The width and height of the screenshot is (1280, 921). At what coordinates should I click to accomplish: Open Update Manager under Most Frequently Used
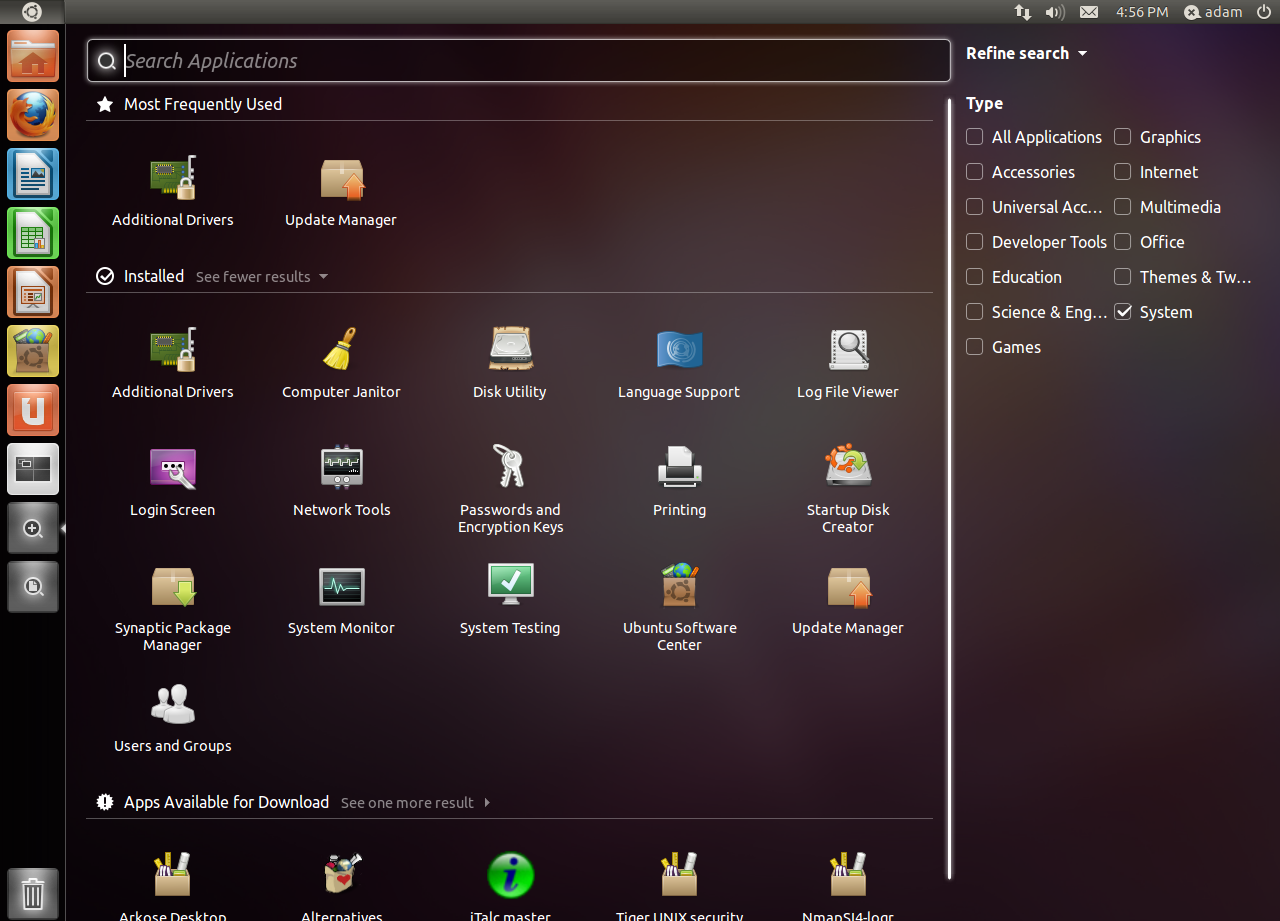click(x=341, y=191)
